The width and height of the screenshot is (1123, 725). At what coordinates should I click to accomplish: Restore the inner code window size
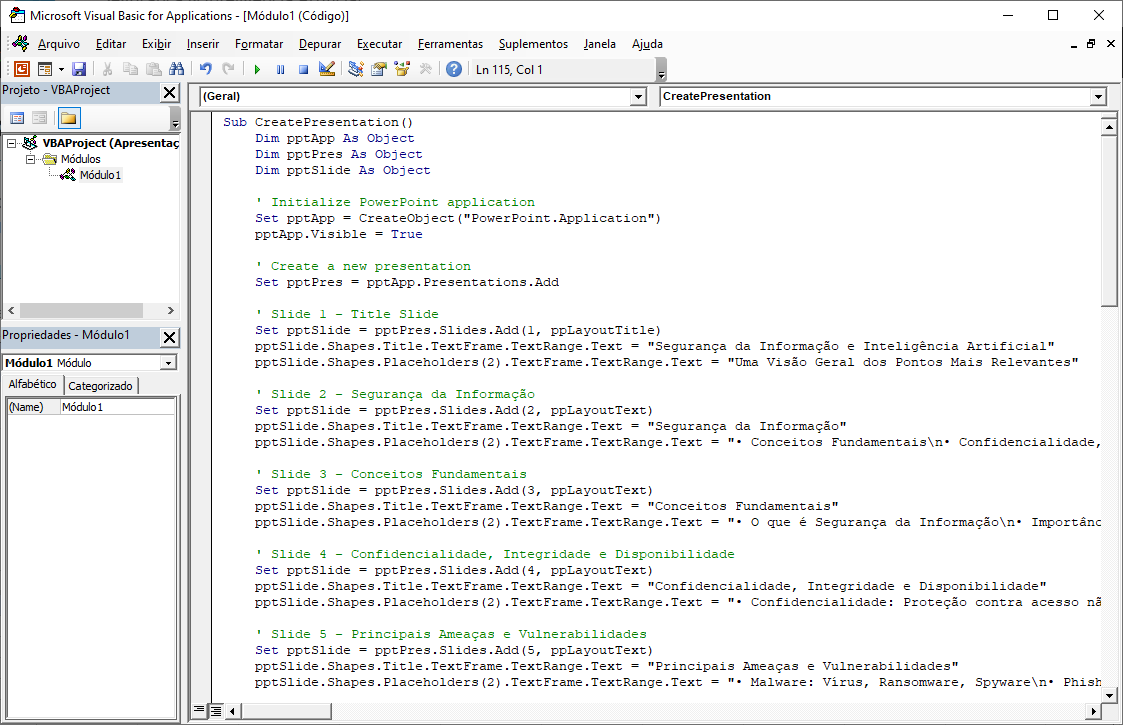(1091, 44)
